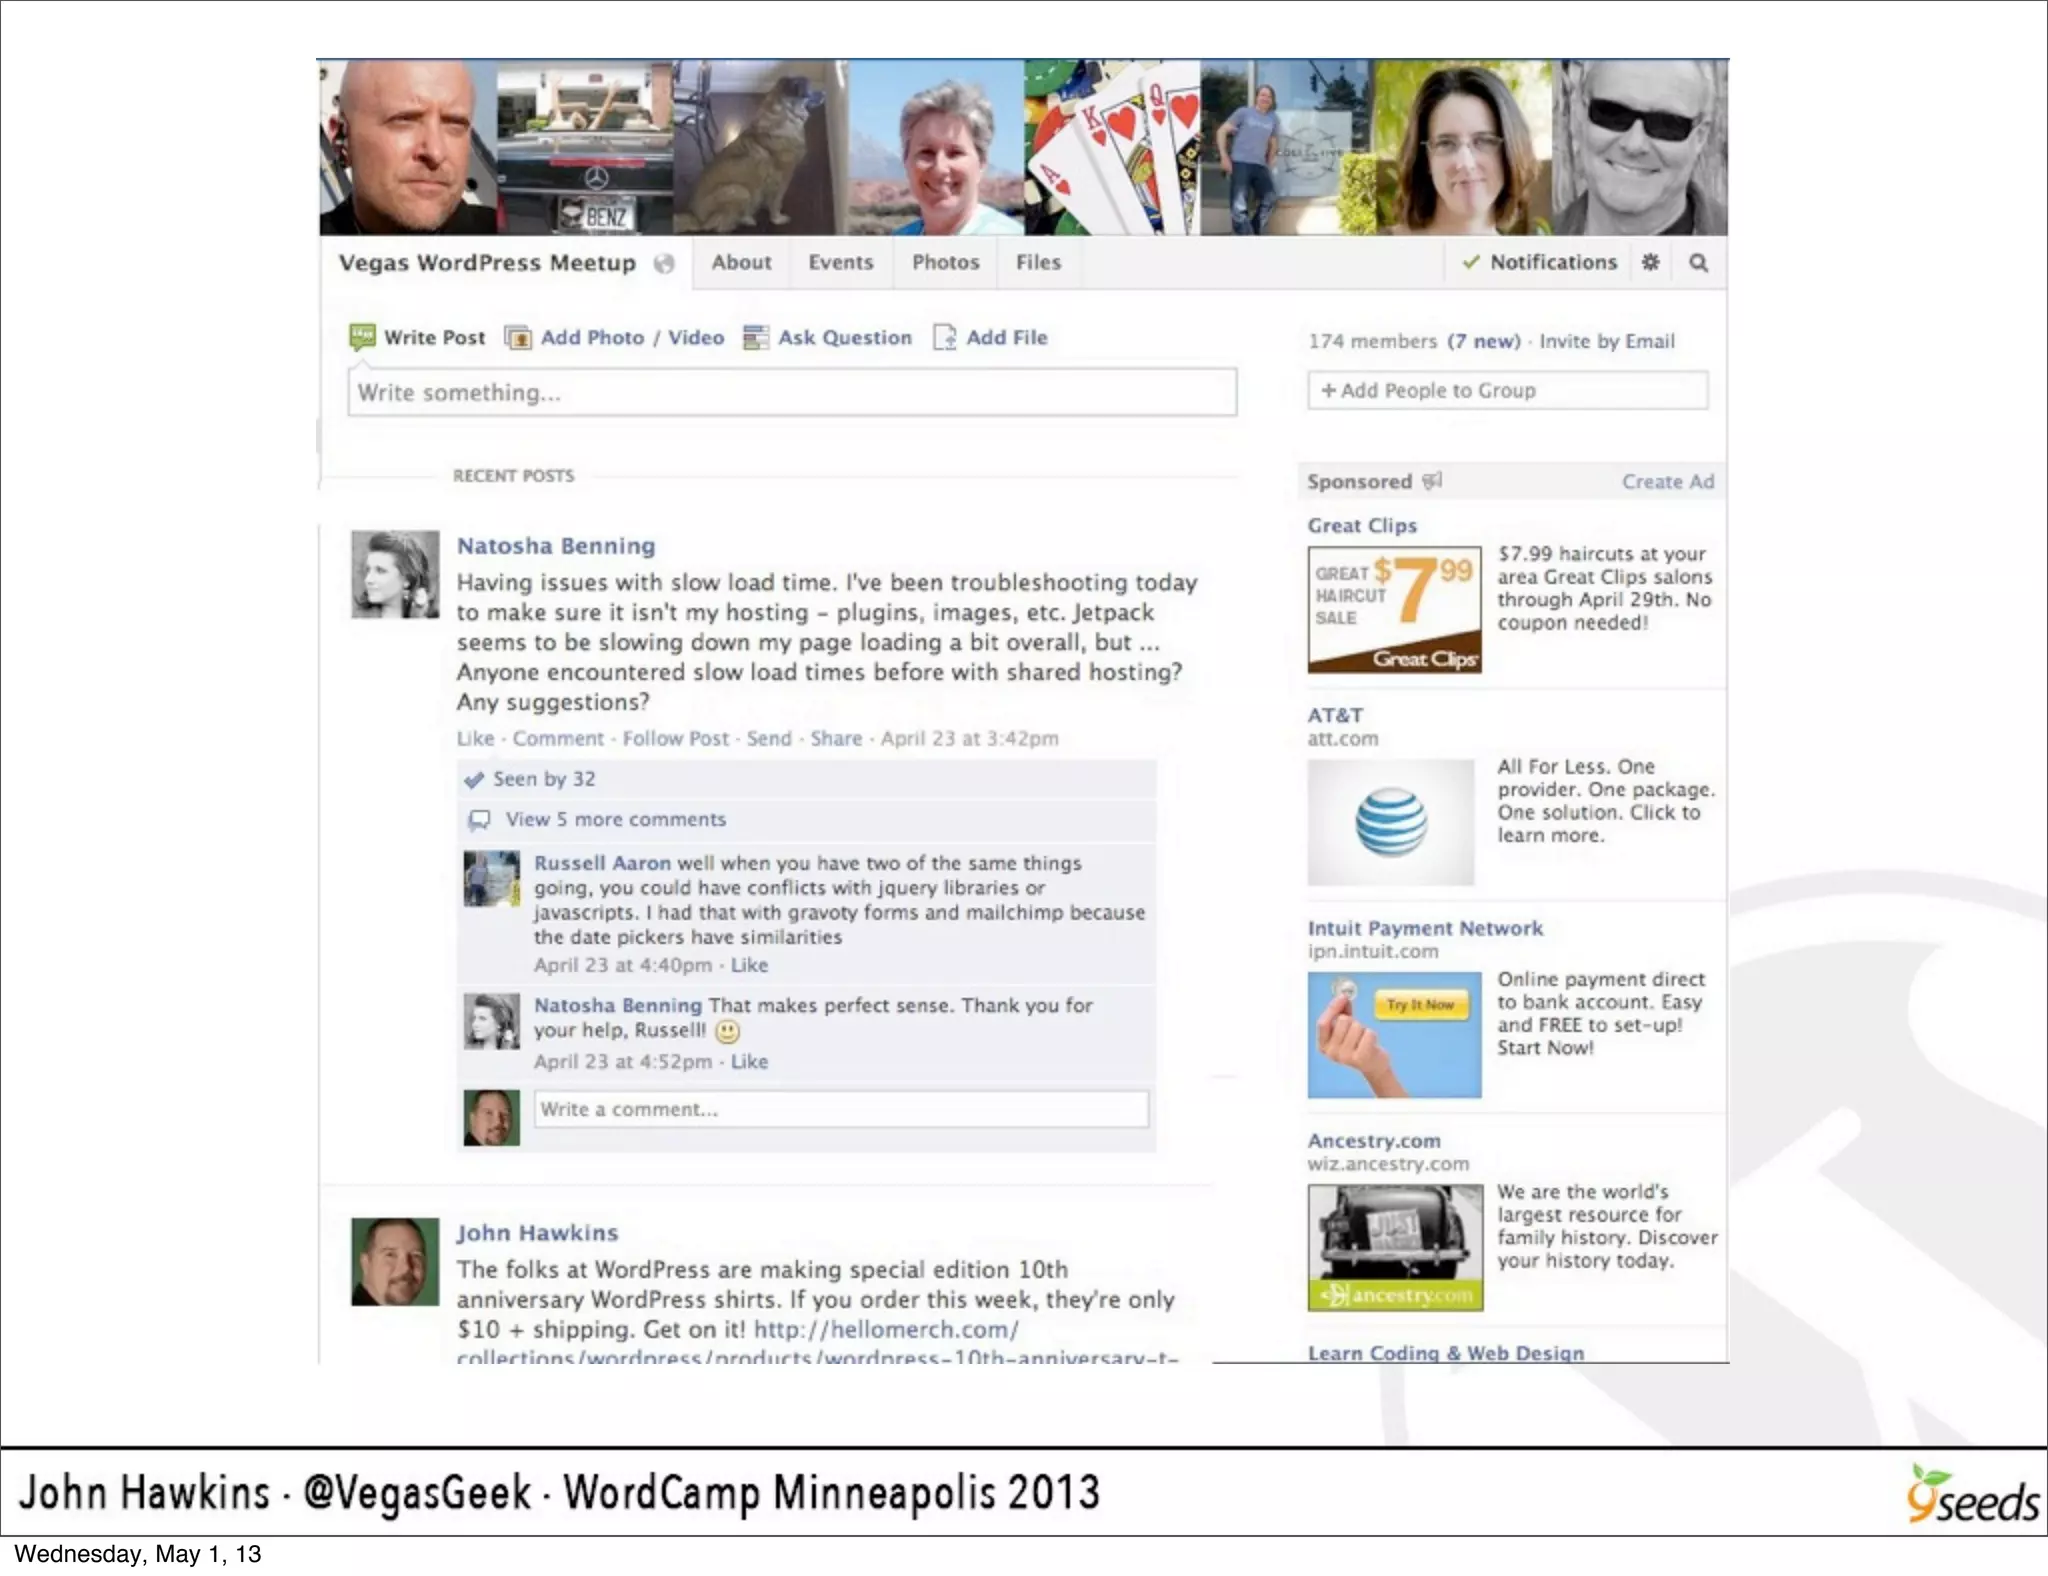2048x1576 pixels.
Task: Open the Seen by 32 list
Action: click(543, 779)
